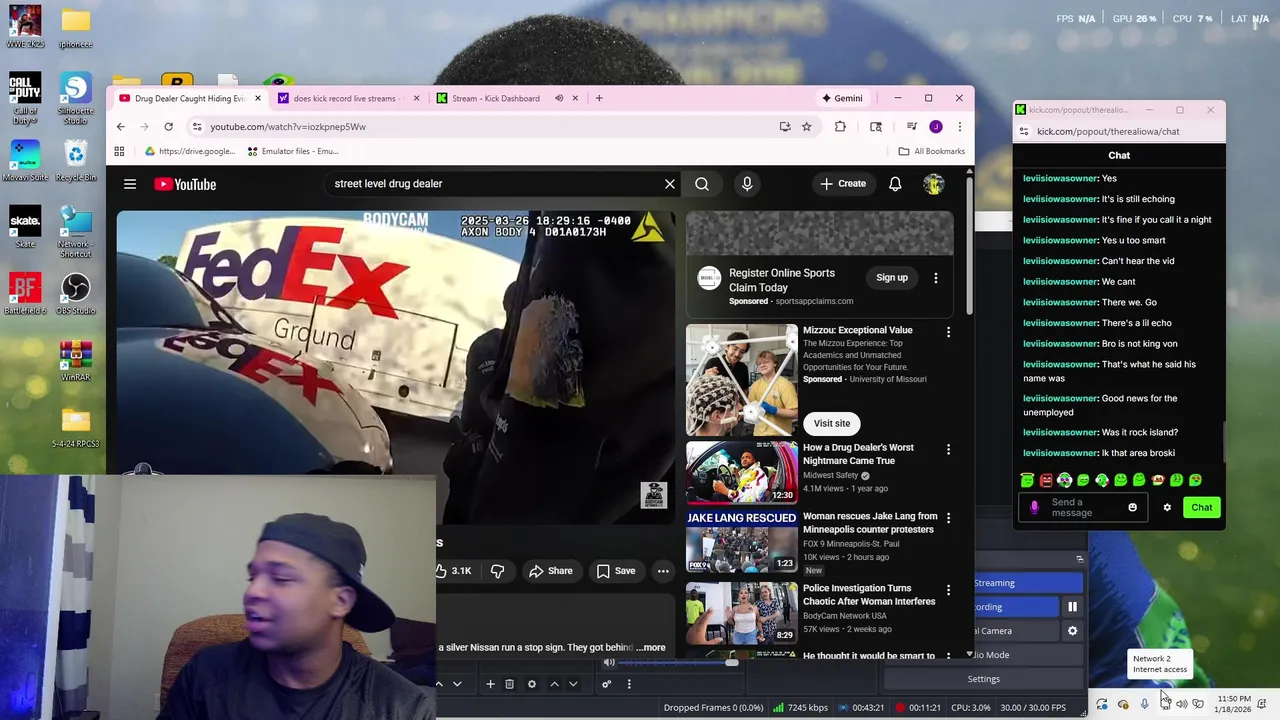The height and width of the screenshot is (720, 1280).
Task: Open the YouTube hamburger guide menu
Action: pyautogui.click(x=130, y=184)
